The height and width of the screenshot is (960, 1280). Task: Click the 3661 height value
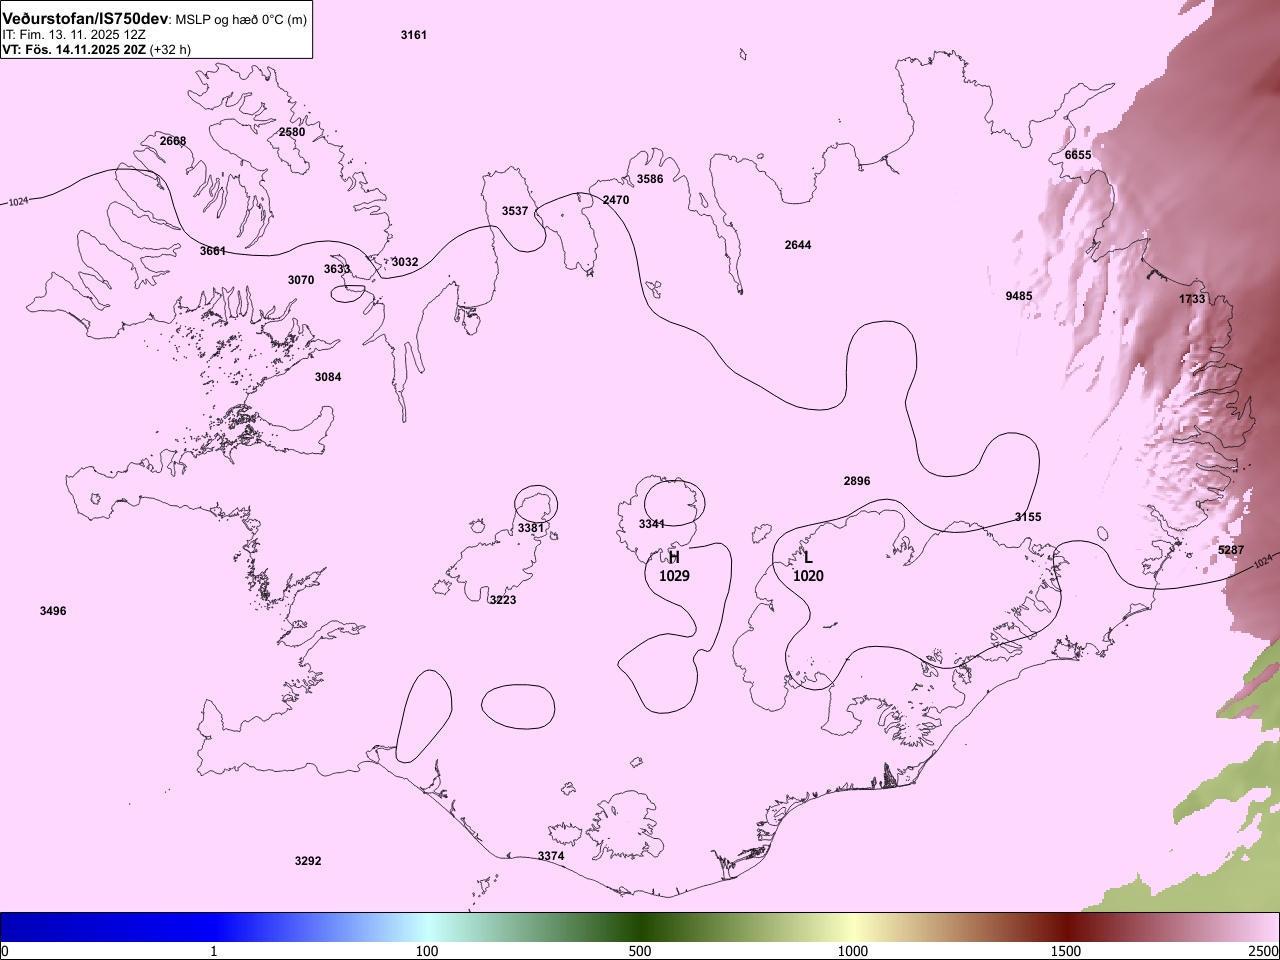click(x=213, y=251)
